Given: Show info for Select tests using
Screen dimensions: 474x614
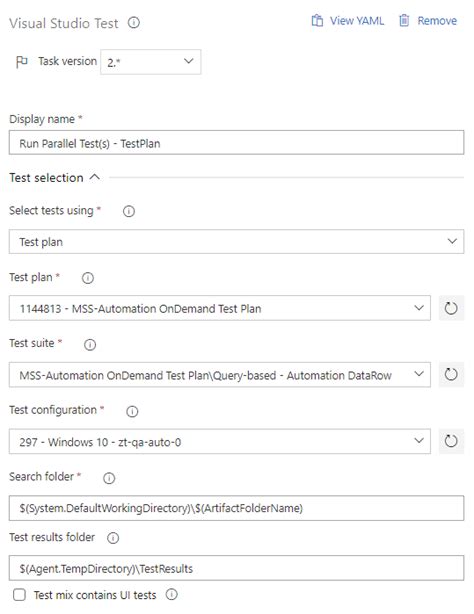Looking at the screenshot, I should (129, 211).
